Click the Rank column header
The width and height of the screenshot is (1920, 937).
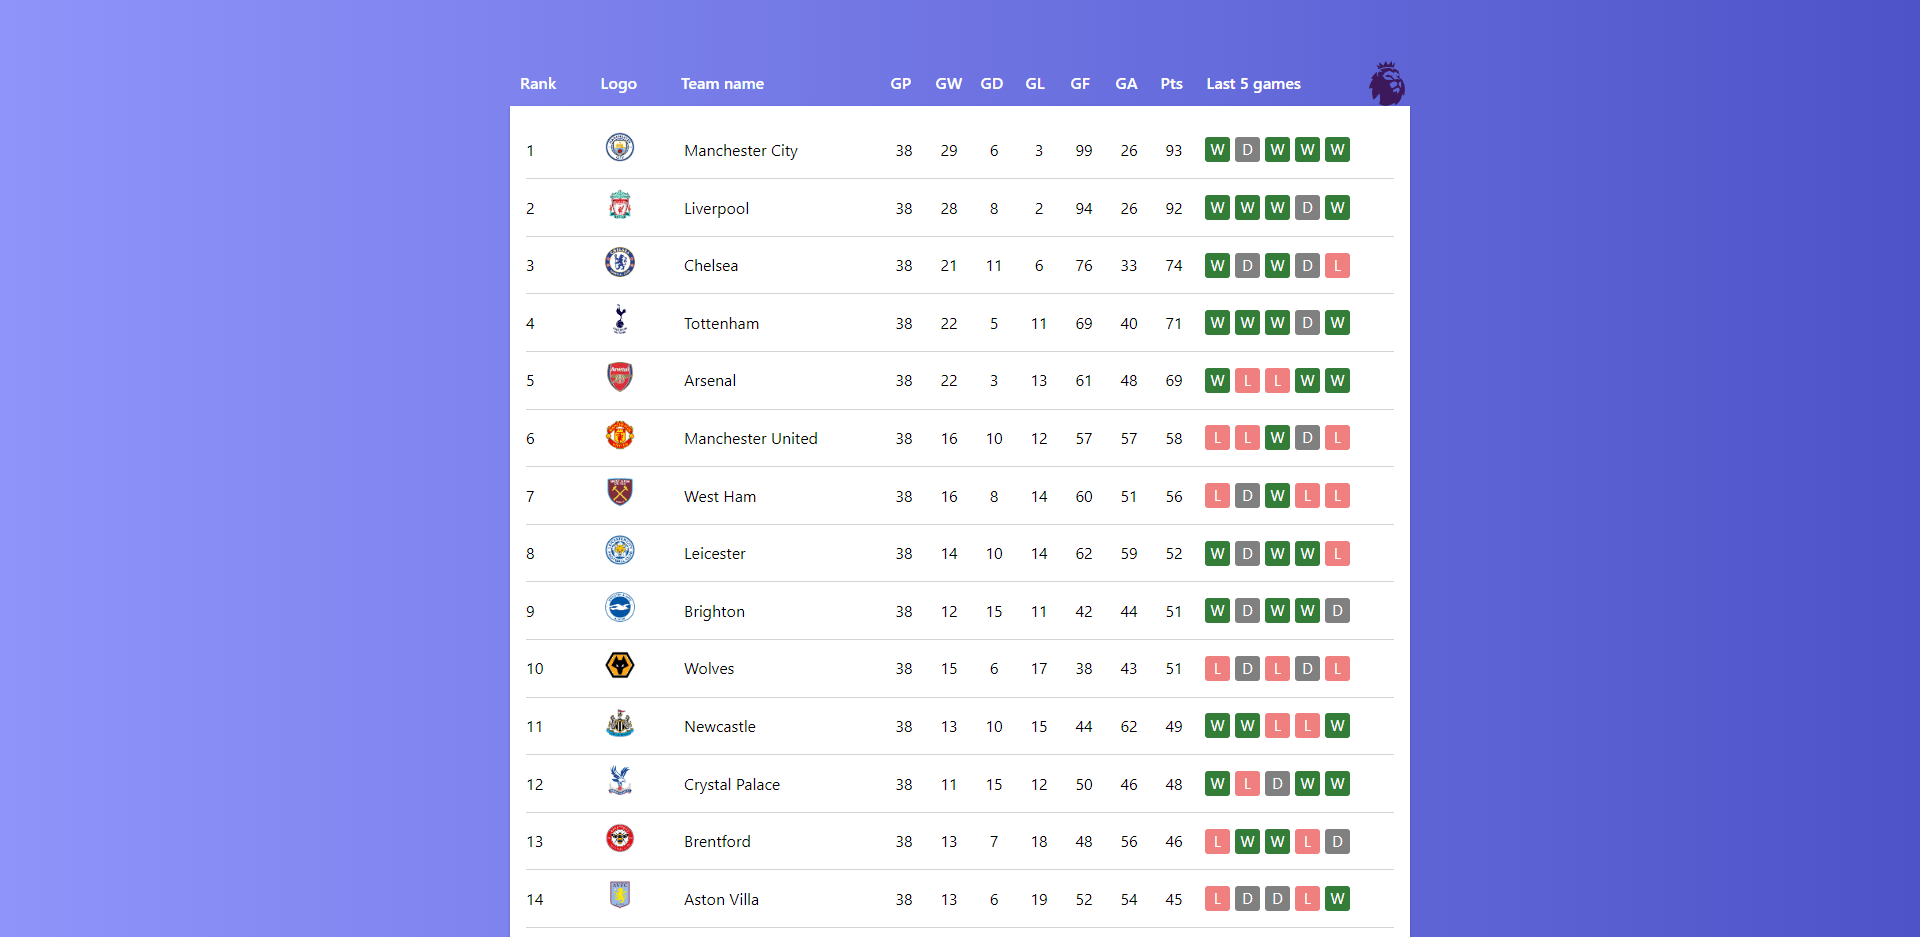[538, 84]
